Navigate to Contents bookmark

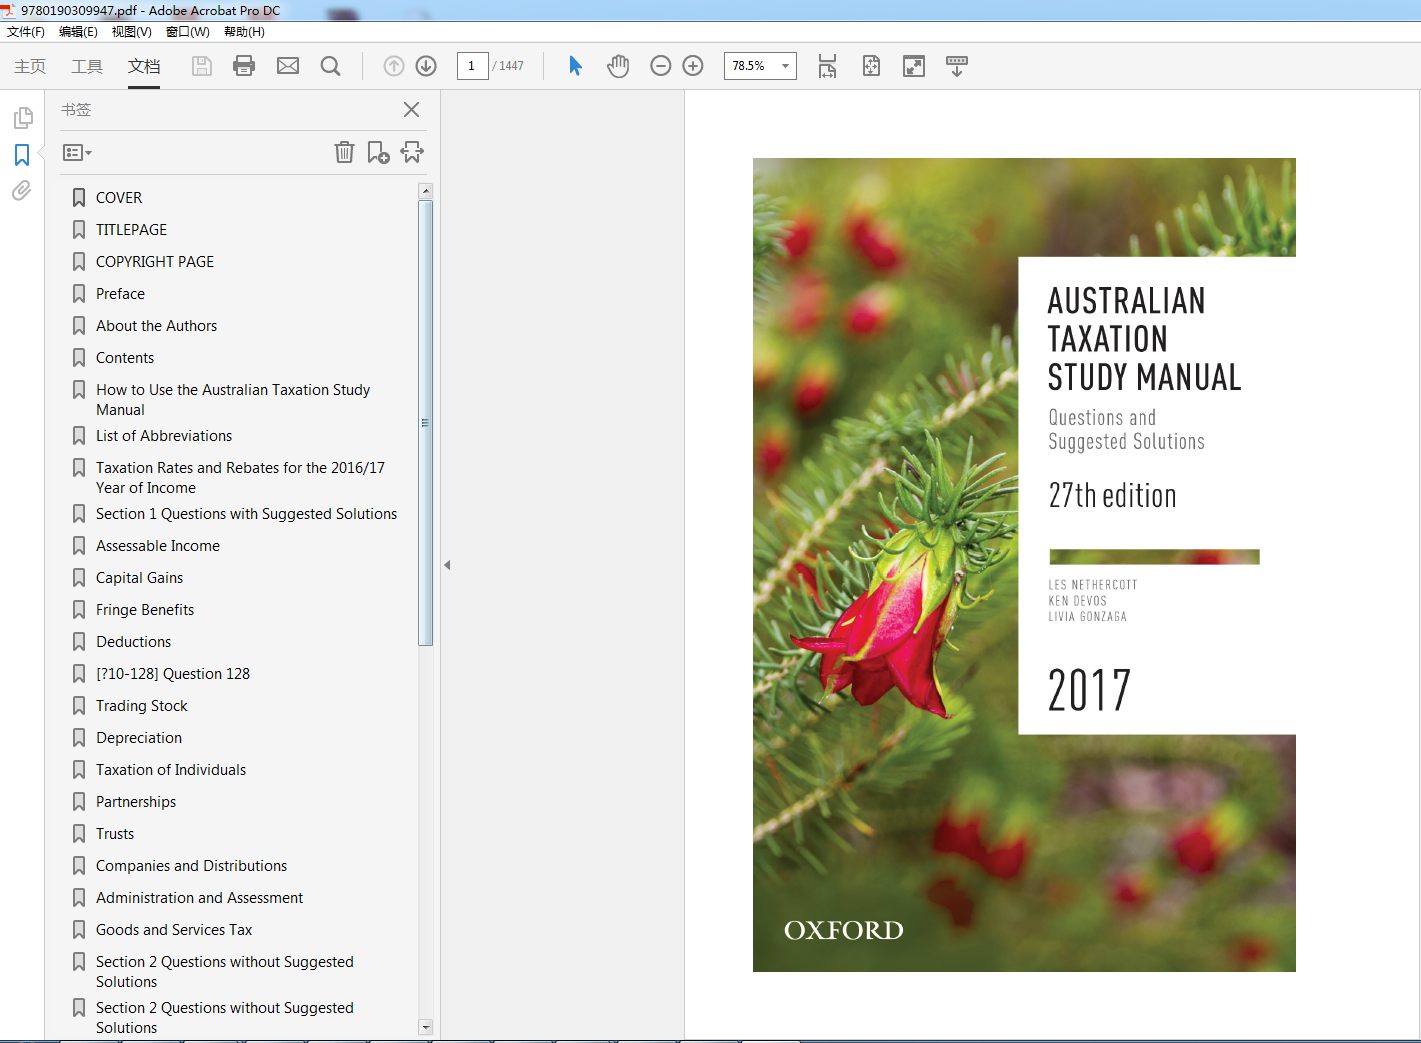125,358
